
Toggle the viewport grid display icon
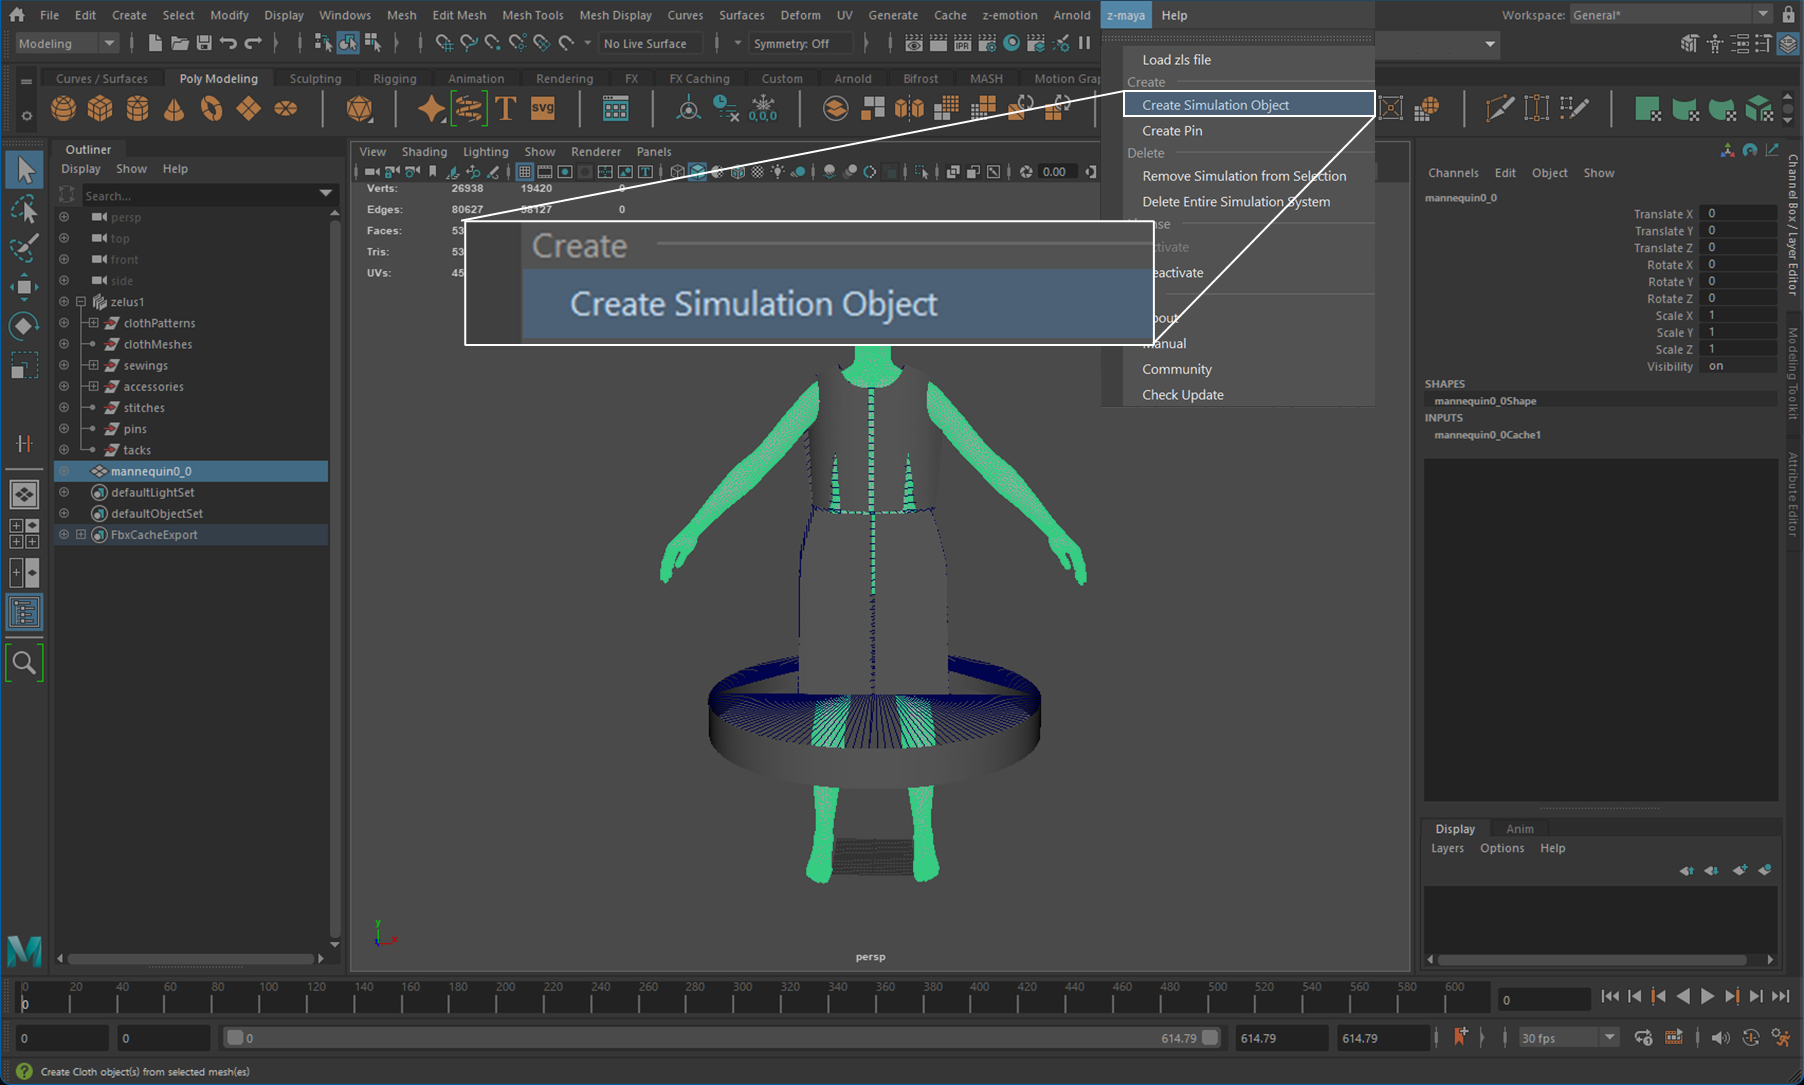524,172
